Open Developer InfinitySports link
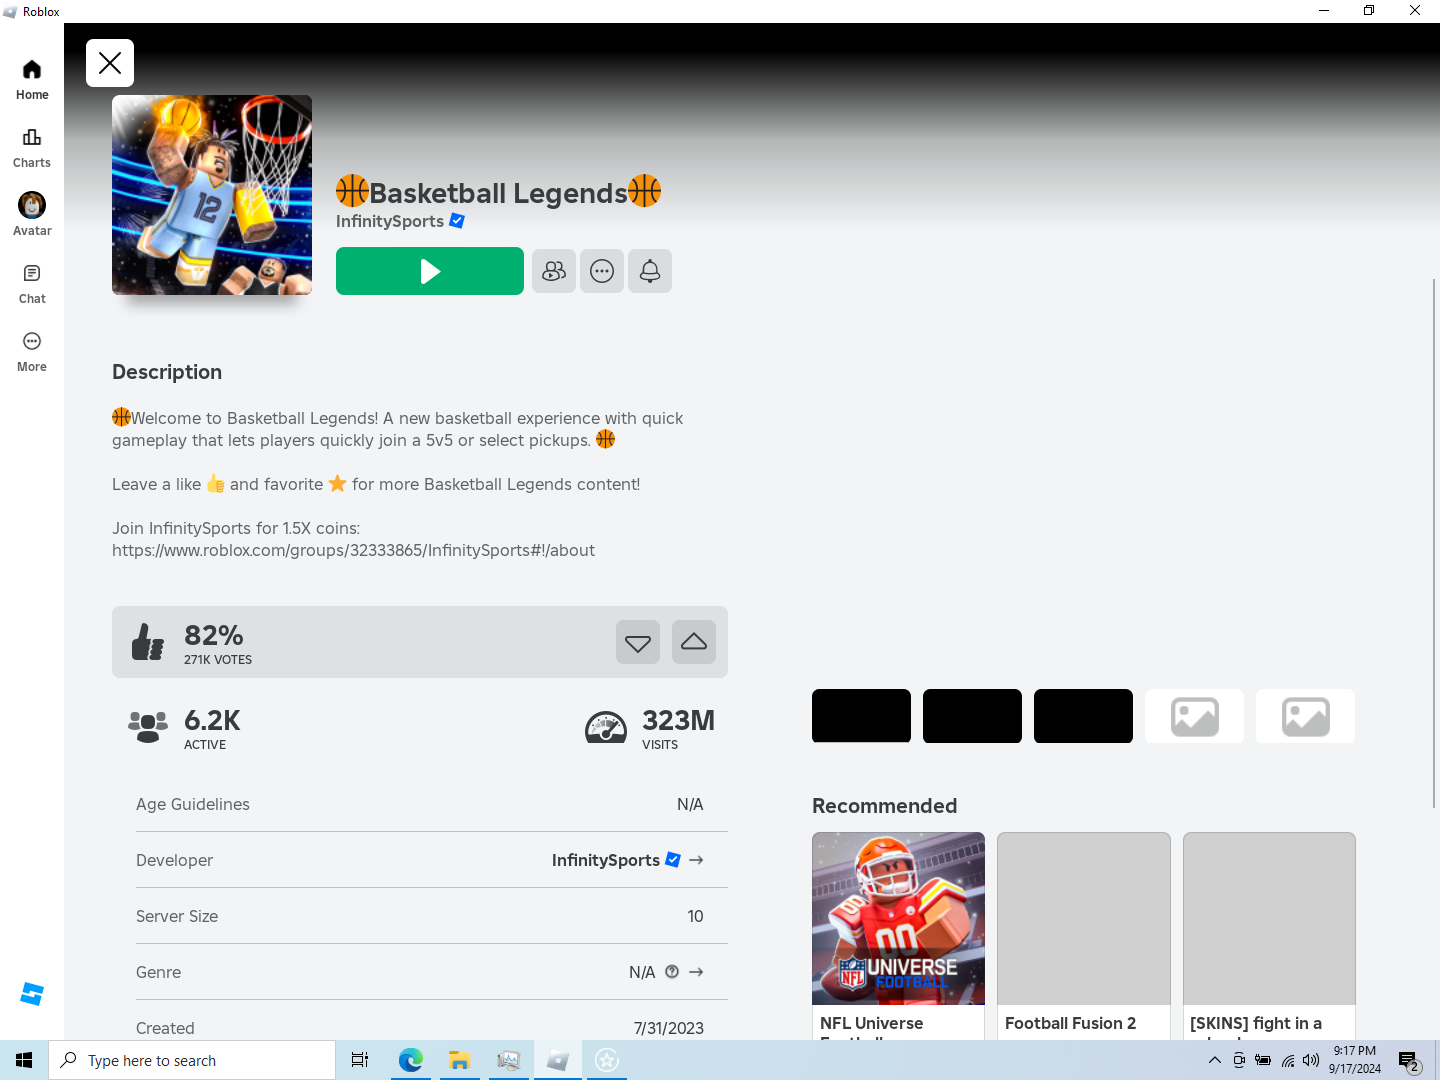The width and height of the screenshot is (1440, 1080). click(x=606, y=860)
